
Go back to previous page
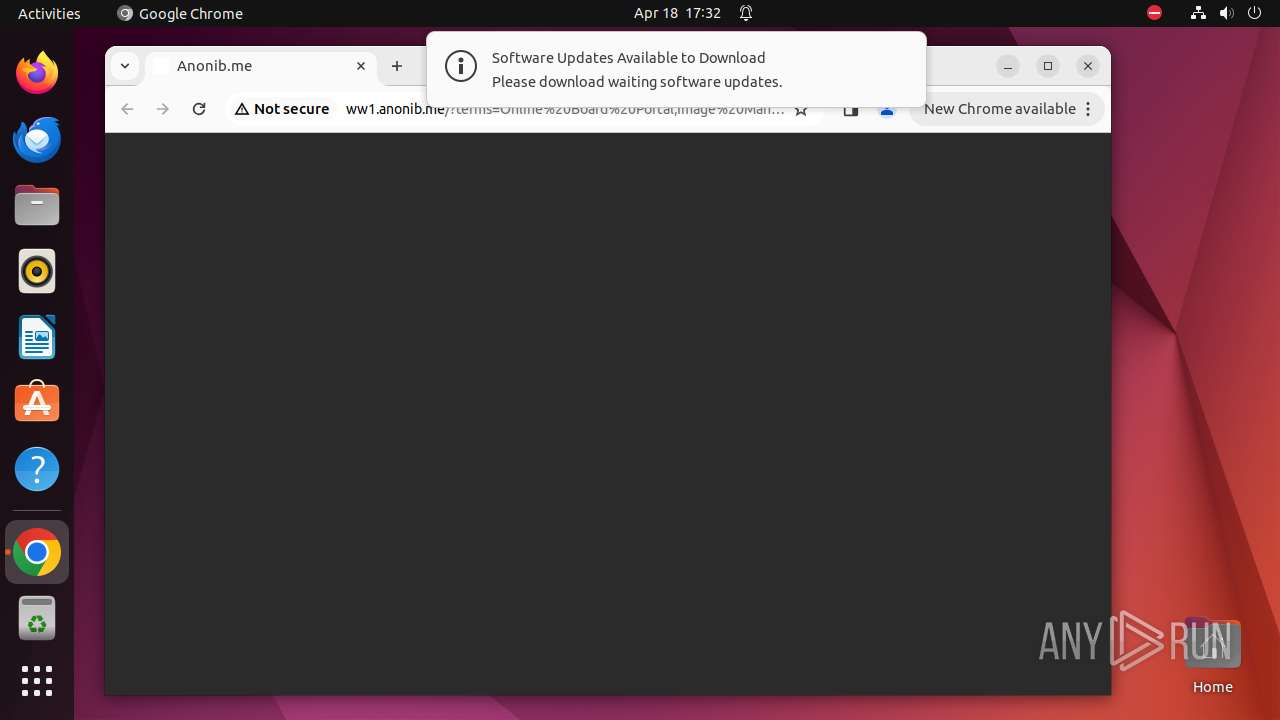[127, 109]
